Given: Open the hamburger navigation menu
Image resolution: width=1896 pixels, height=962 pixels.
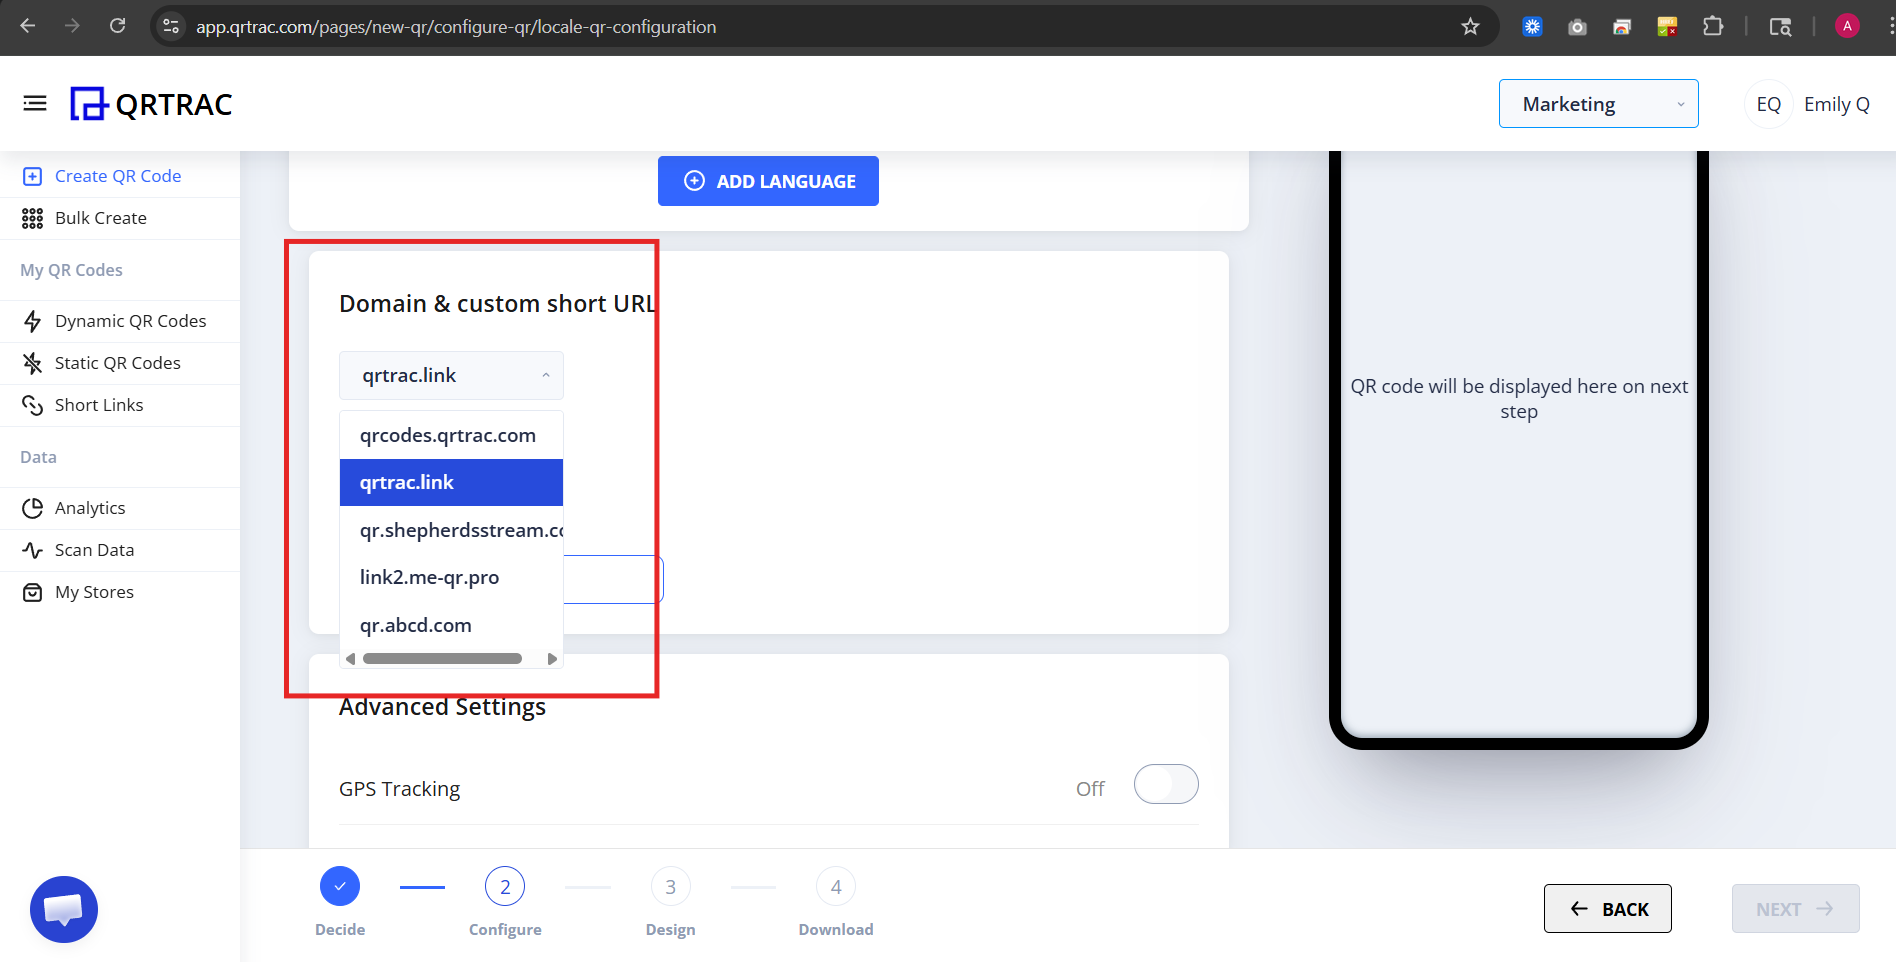Looking at the screenshot, I should [x=34, y=103].
